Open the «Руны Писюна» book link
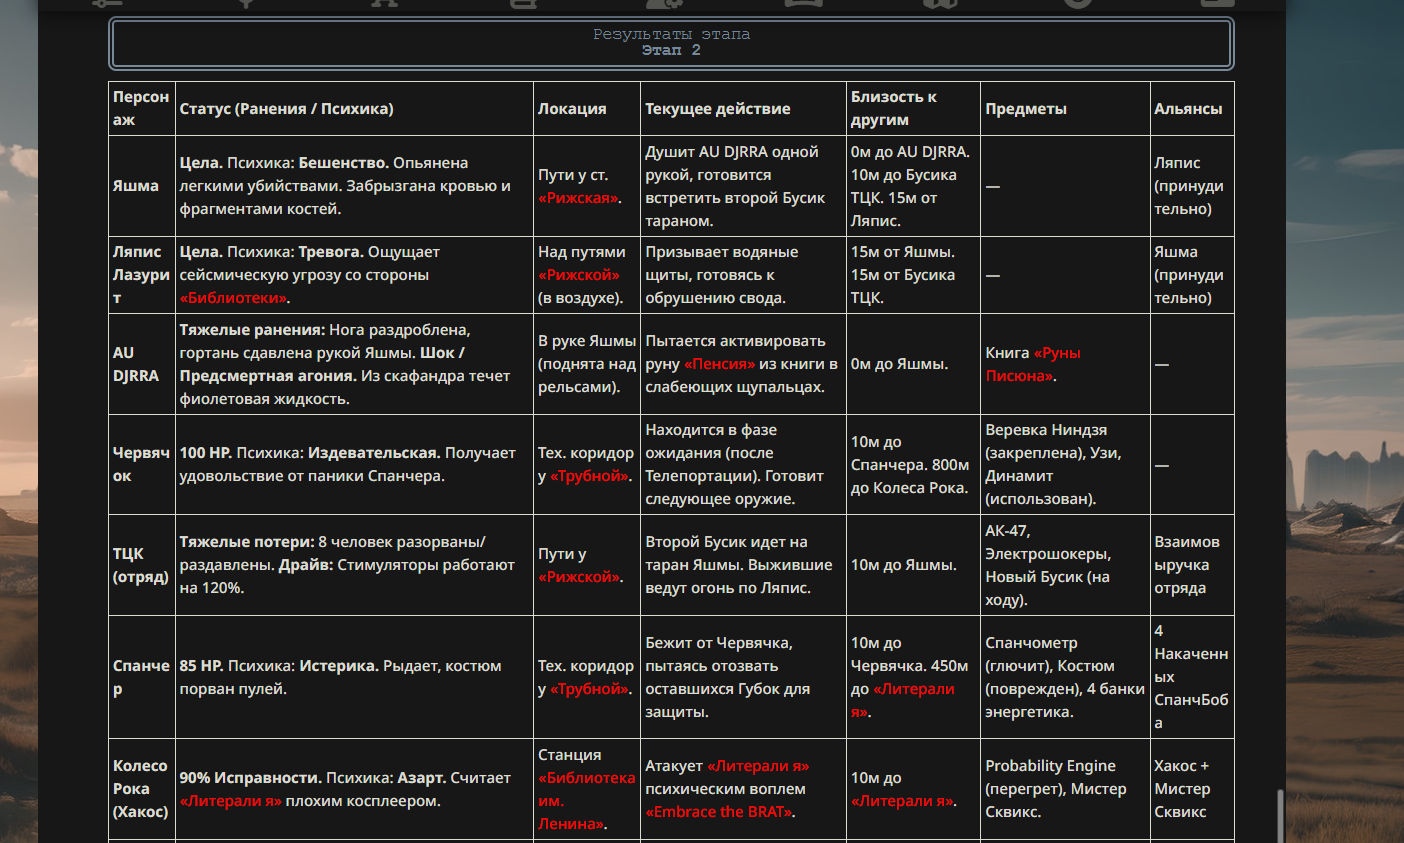The height and width of the screenshot is (843, 1404). [1033, 364]
